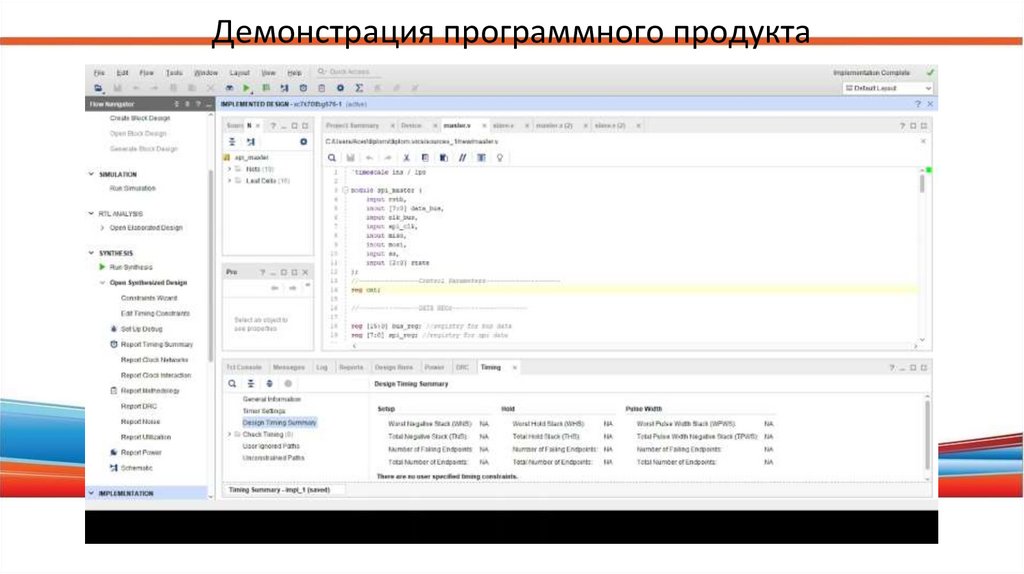Click Report Clock Networks
Viewport: 1024px width, 574px height.
click(154, 360)
